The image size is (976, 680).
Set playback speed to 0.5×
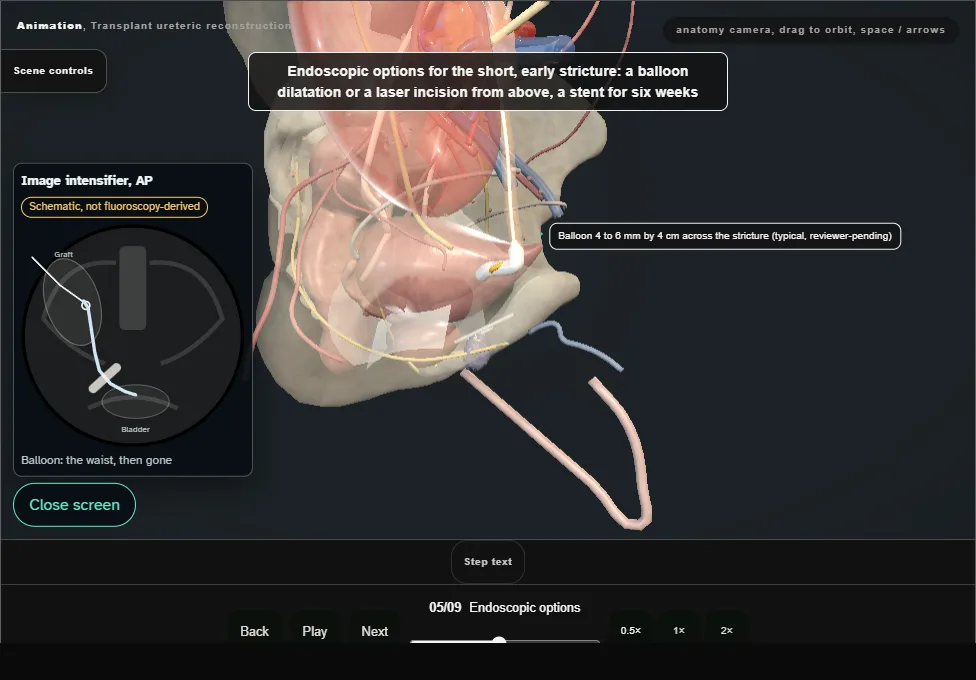631,630
